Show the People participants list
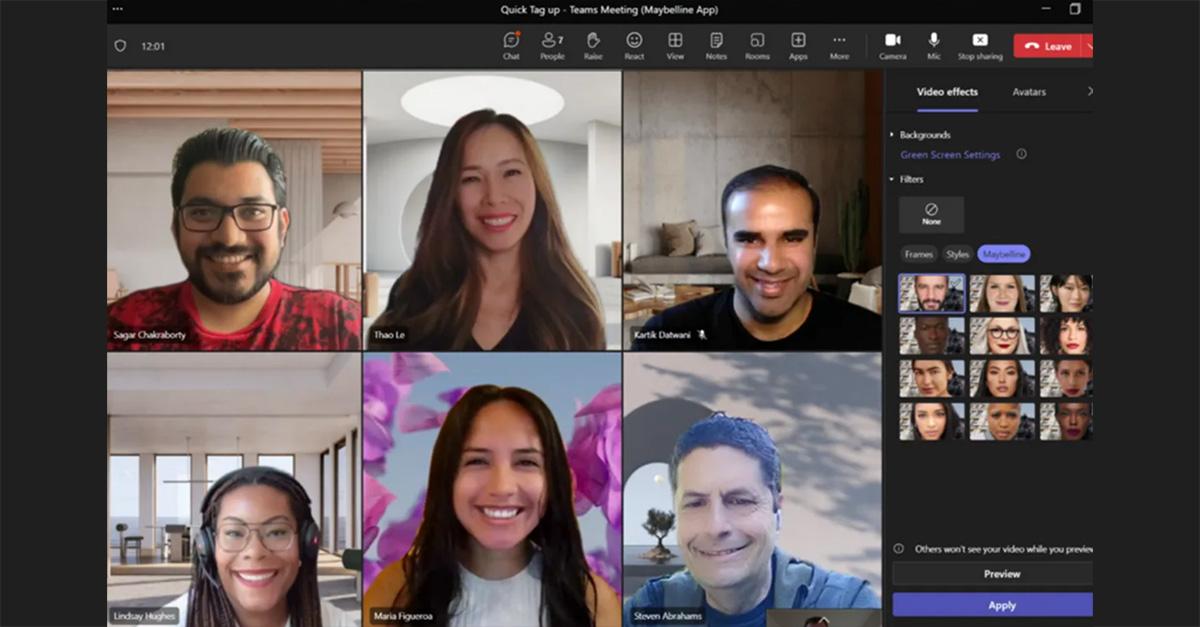 click(552, 45)
